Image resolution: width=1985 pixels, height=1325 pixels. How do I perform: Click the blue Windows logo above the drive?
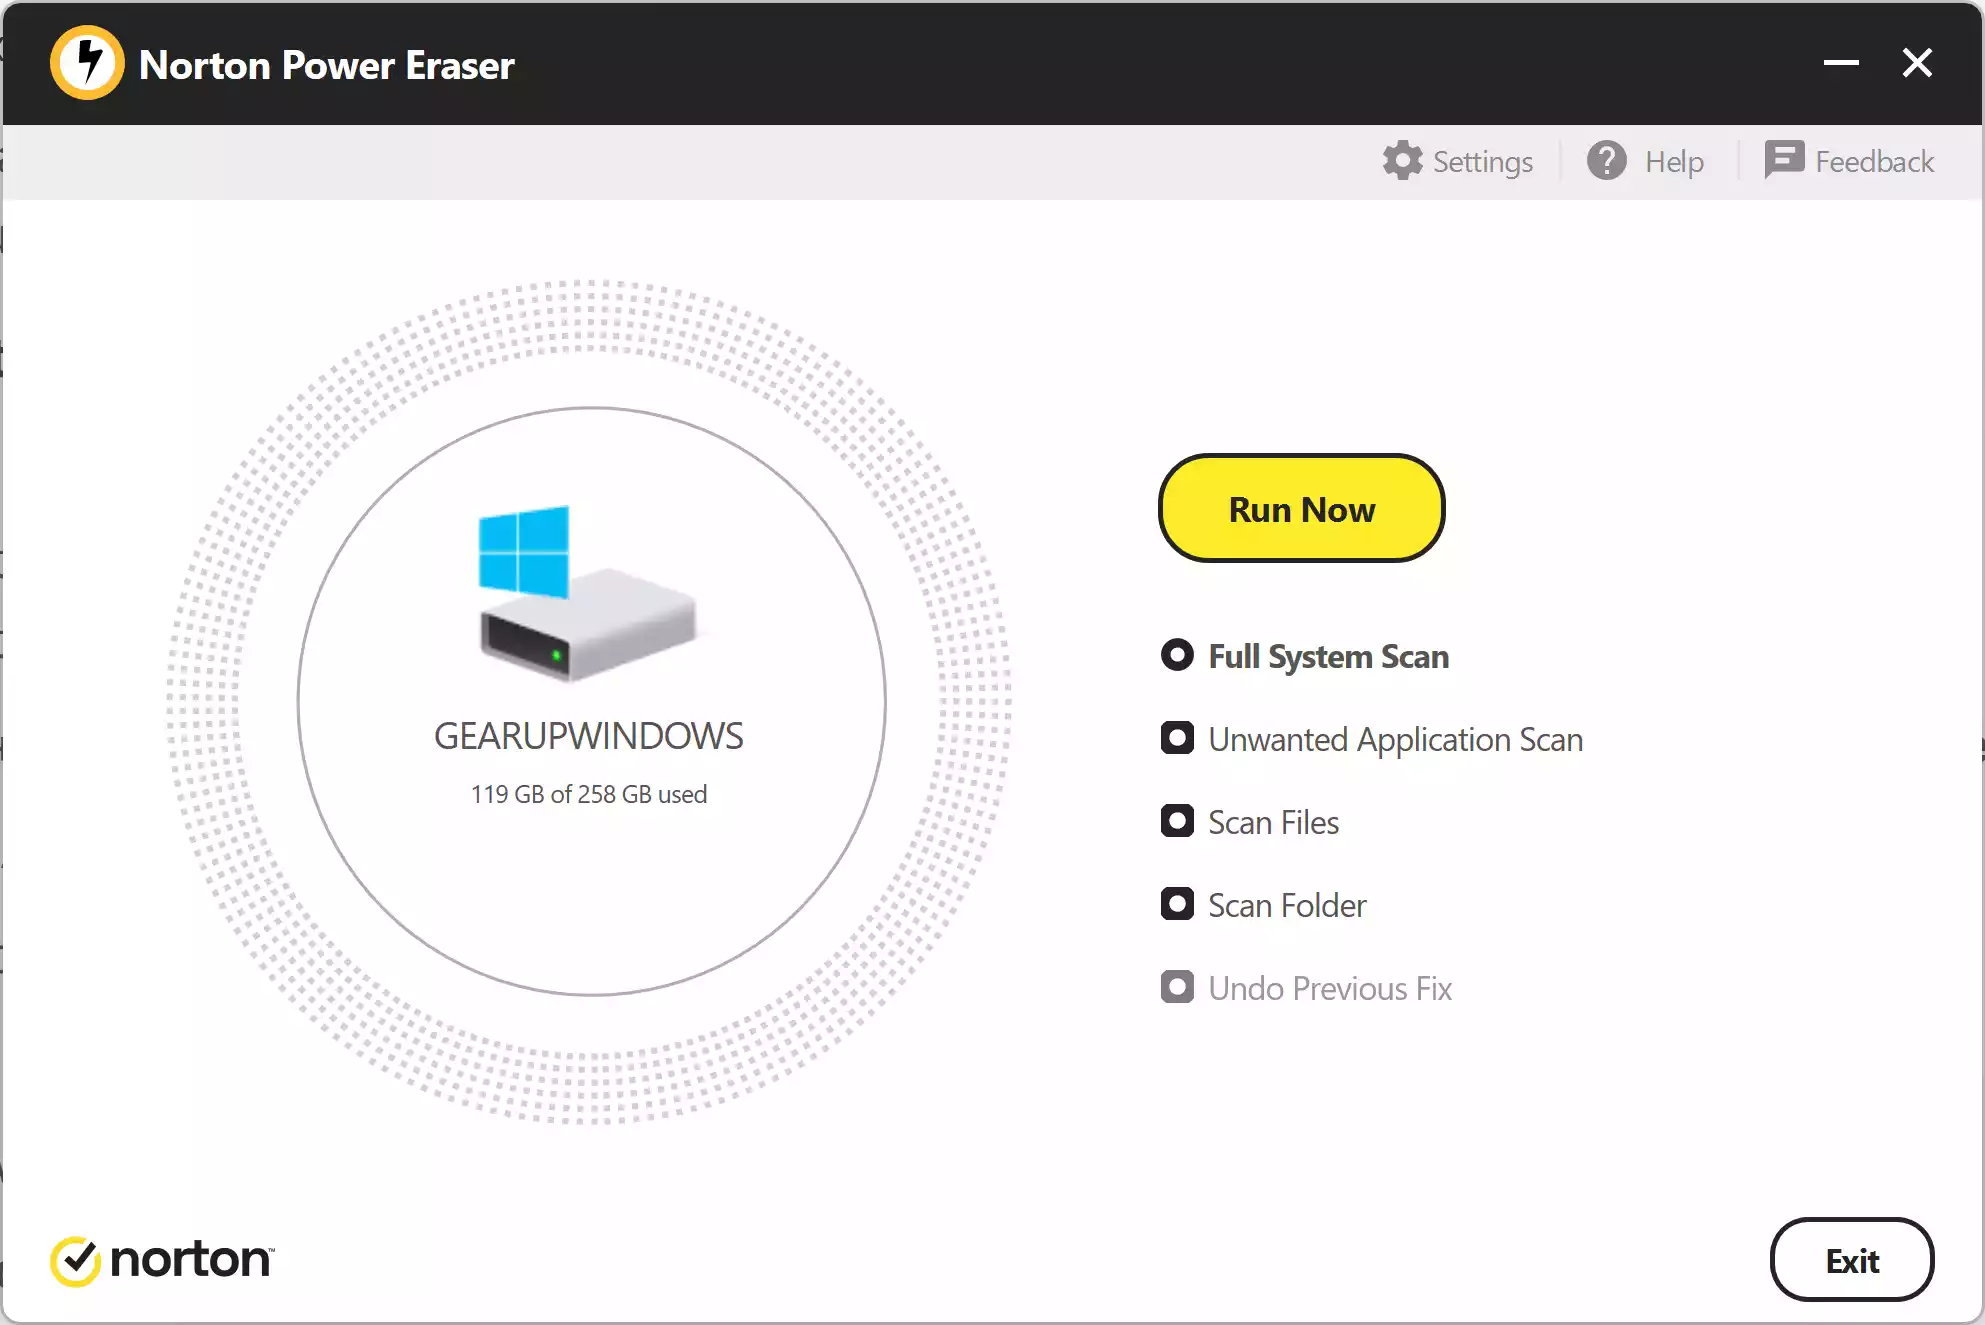click(x=524, y=548)
